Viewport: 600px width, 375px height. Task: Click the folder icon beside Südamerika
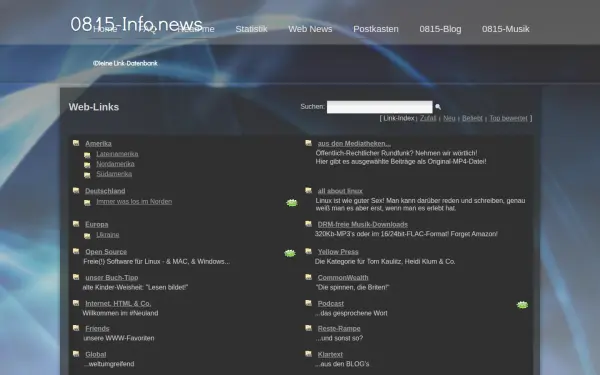[x=87, y=175]
